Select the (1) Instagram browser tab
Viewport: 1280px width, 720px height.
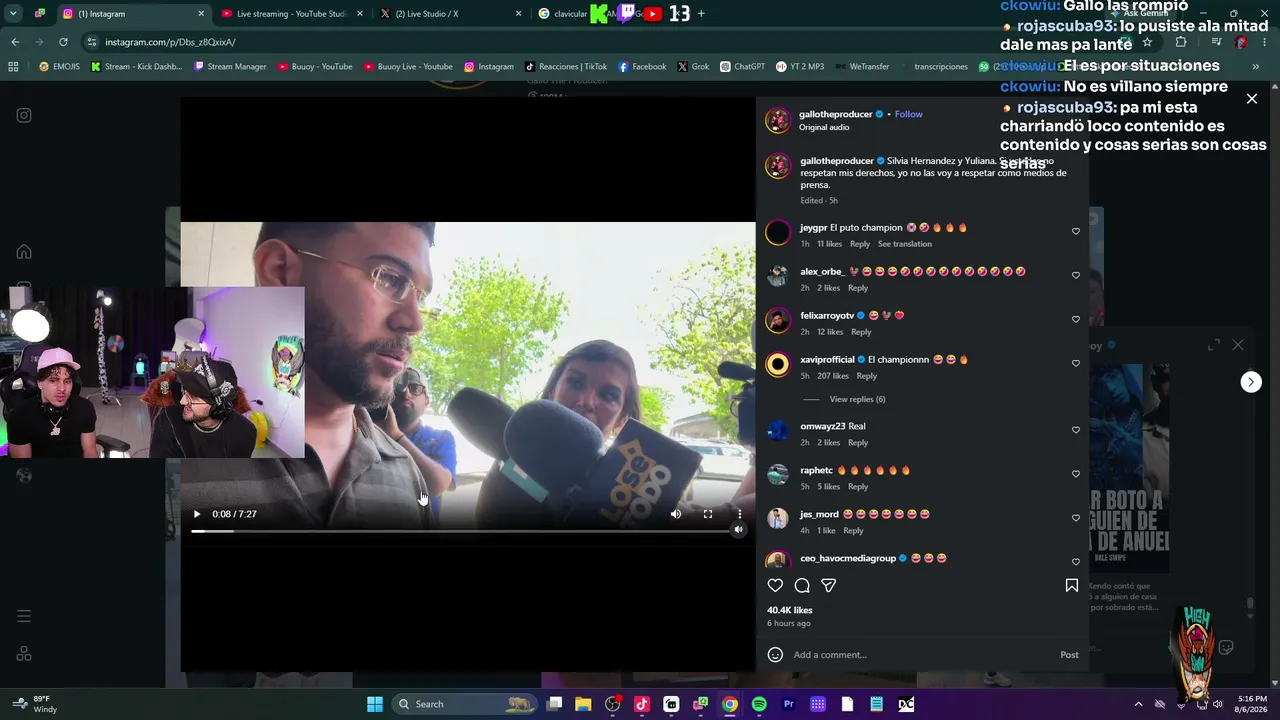point(132,14)
